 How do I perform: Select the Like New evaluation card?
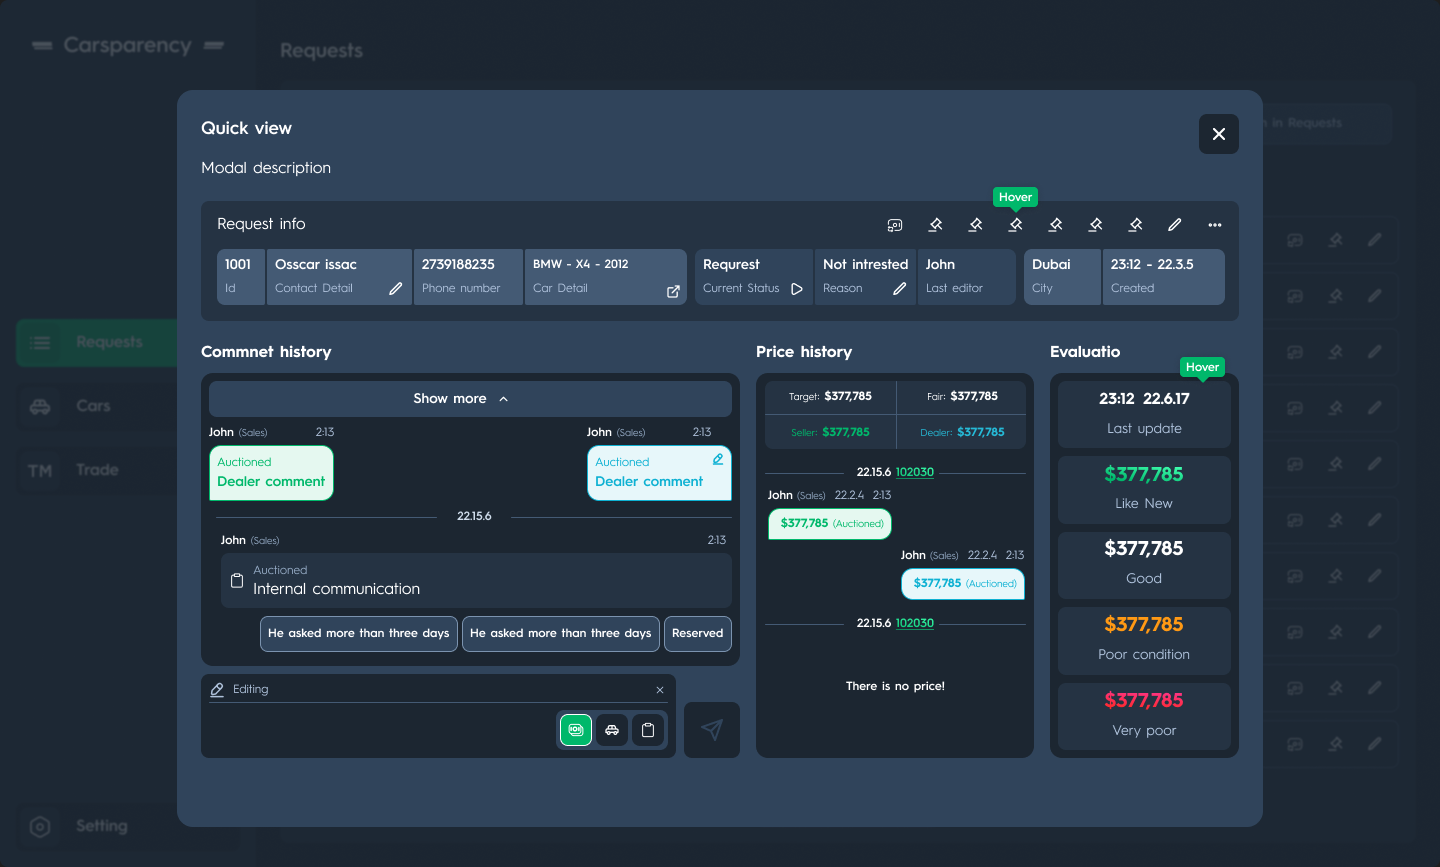(x=1144, y=489)
